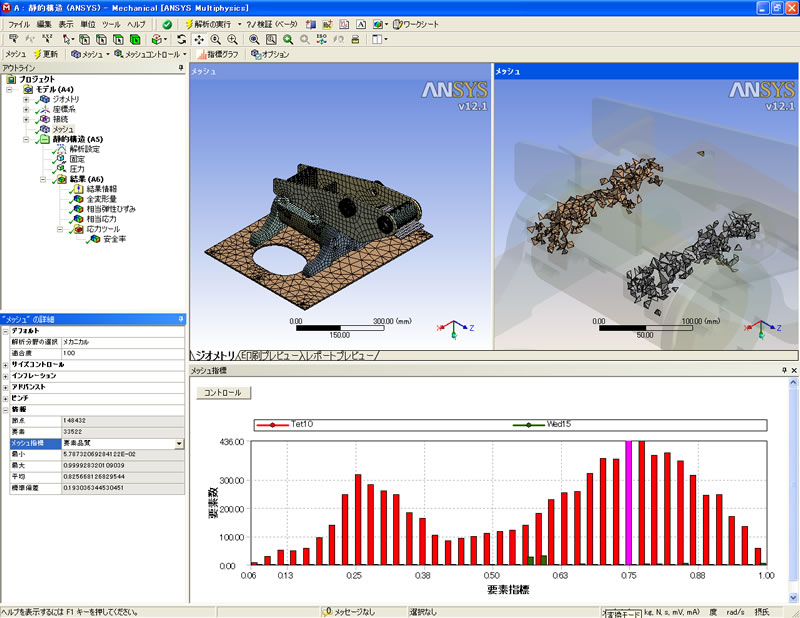The image size is (800, 618).
Task: Pin the mesh metrics panel pushpin
Action: (784, 370)
